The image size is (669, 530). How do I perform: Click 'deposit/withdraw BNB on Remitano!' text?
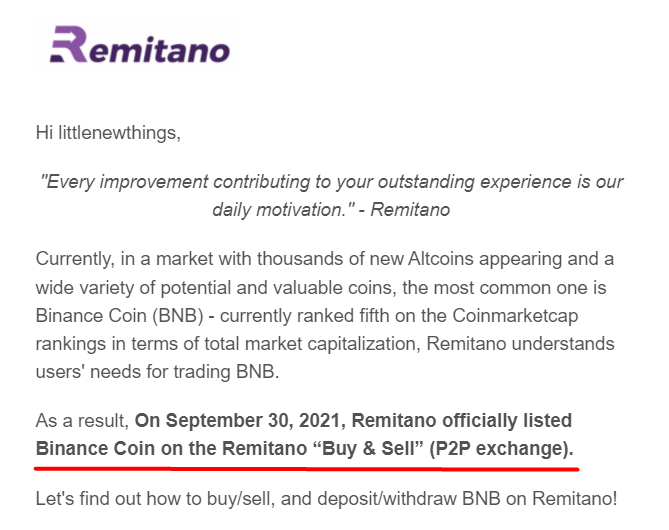(x=467, y=498)
